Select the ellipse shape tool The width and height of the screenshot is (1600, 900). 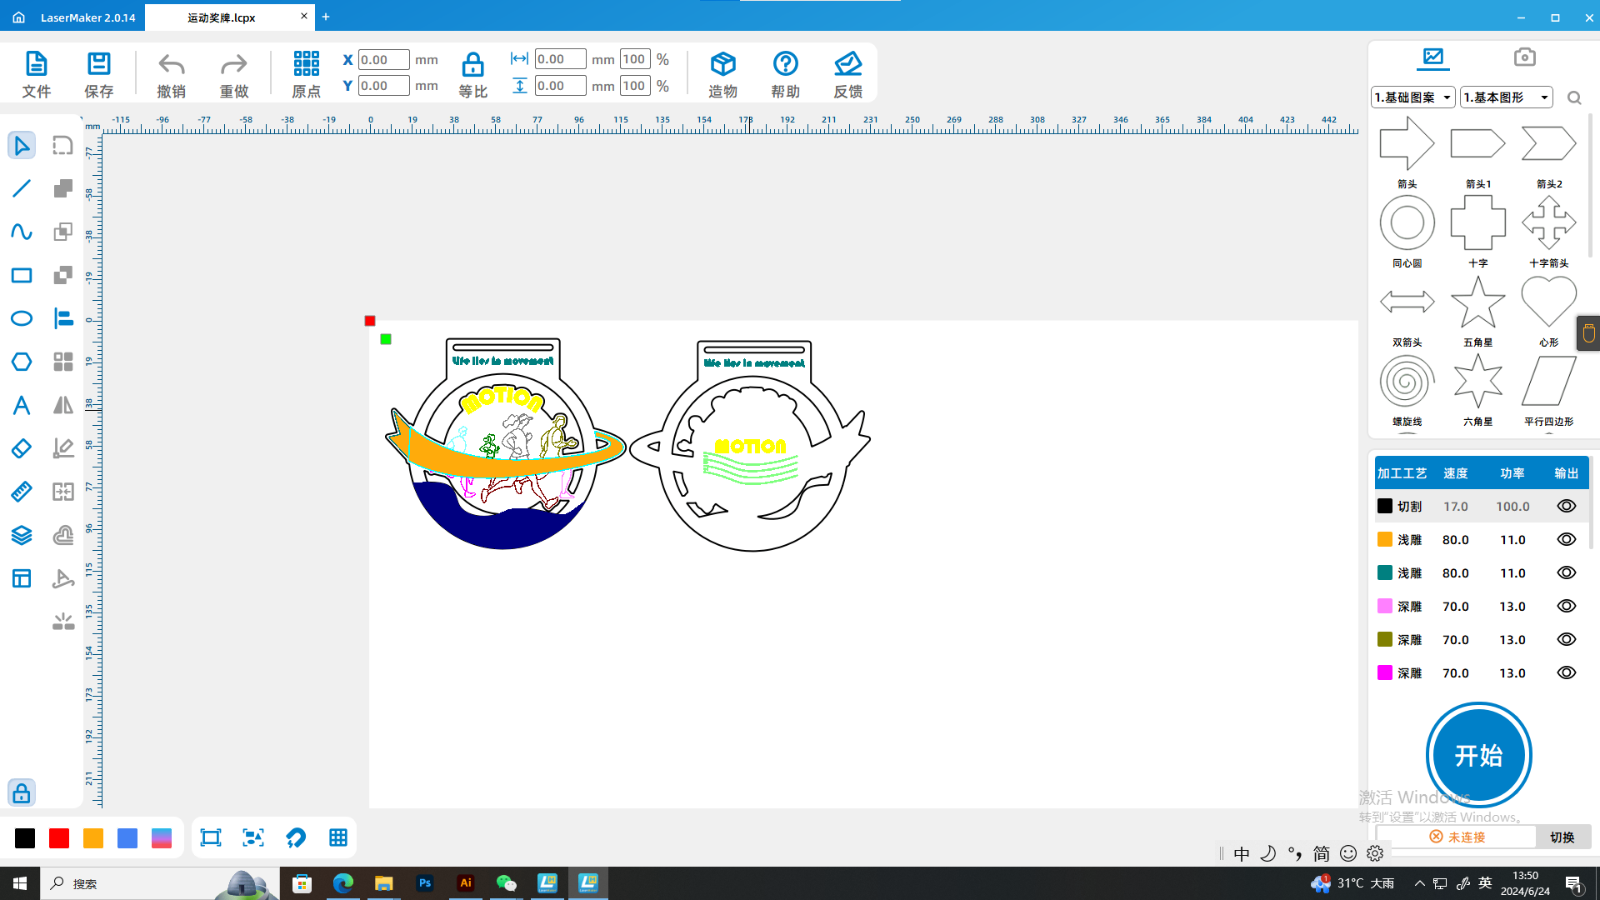coord(21,319)
